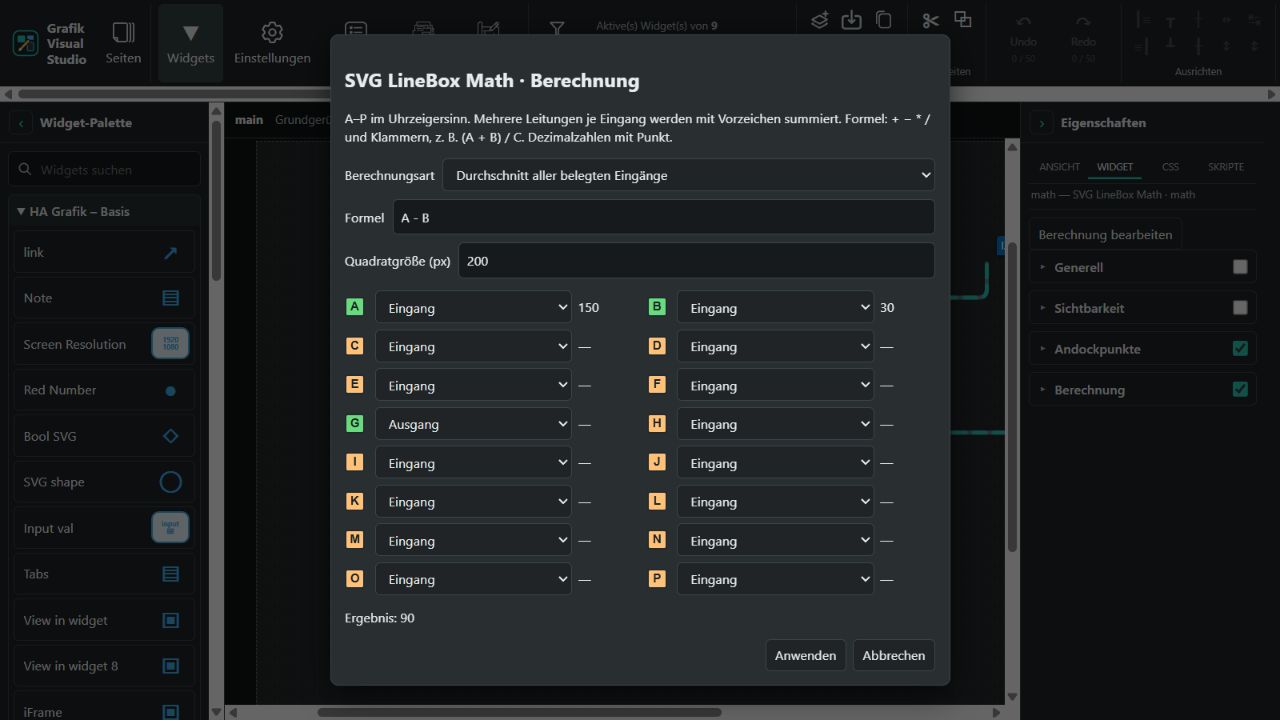Switch to the ANSICHT tab

pyautogui.click(x=1059, y=167)
